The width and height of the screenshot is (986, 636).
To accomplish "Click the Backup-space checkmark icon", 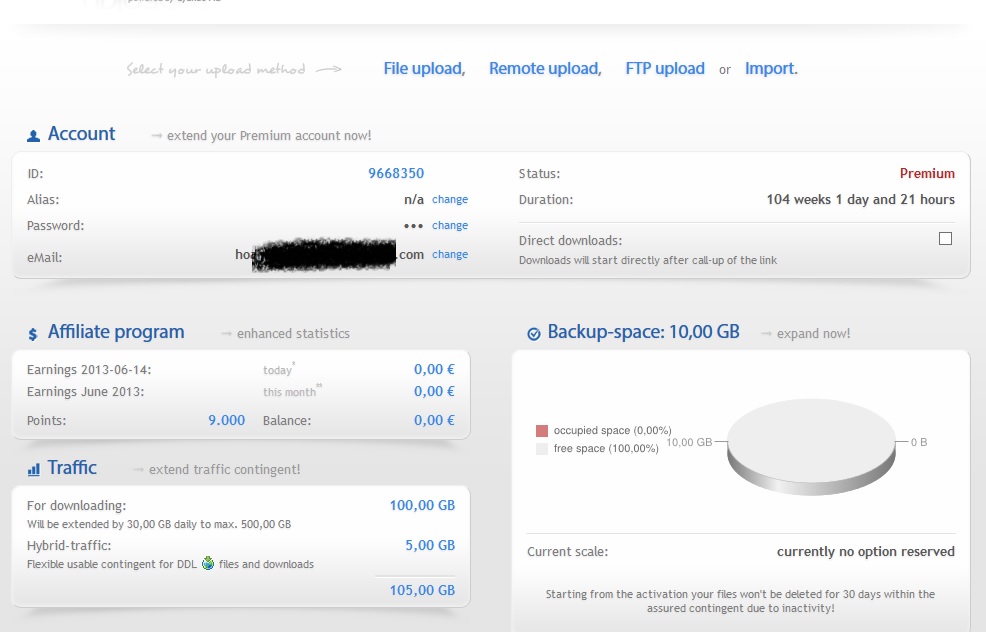I will pos(534,333).
